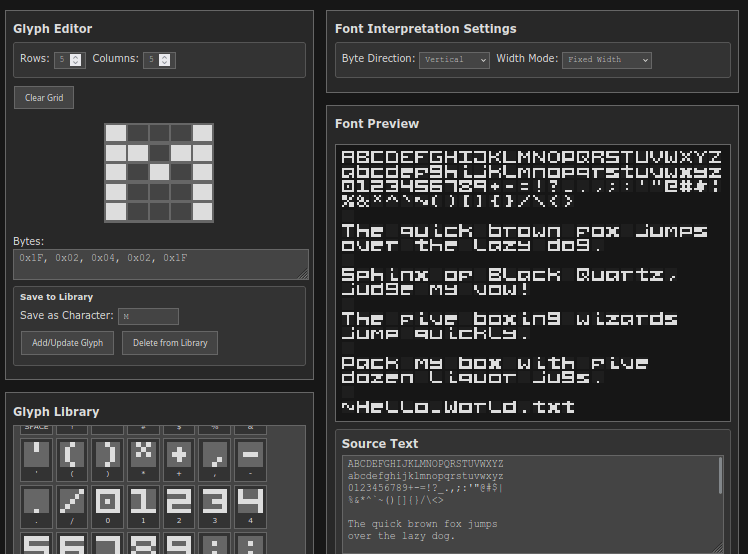
Task: Focus the Save as Character field
Action: 148,316
